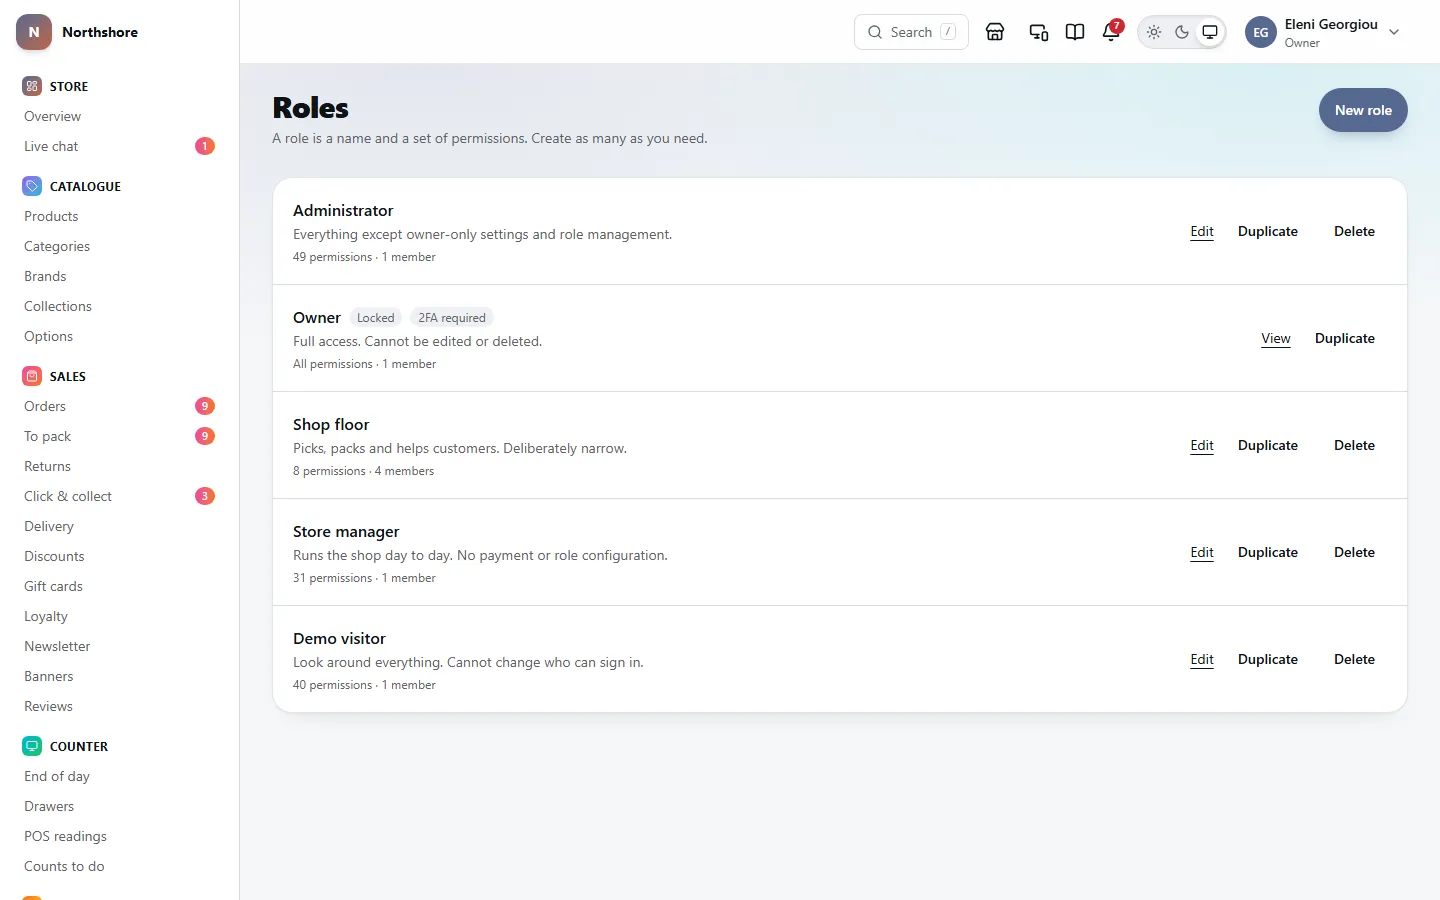Click the STORE section icon

click(32, 86)
